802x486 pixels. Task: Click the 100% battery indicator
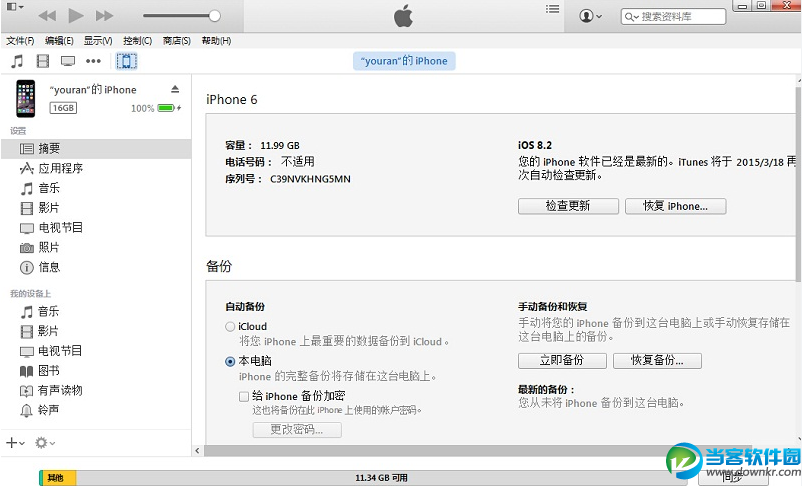click(x=156, y=108)
